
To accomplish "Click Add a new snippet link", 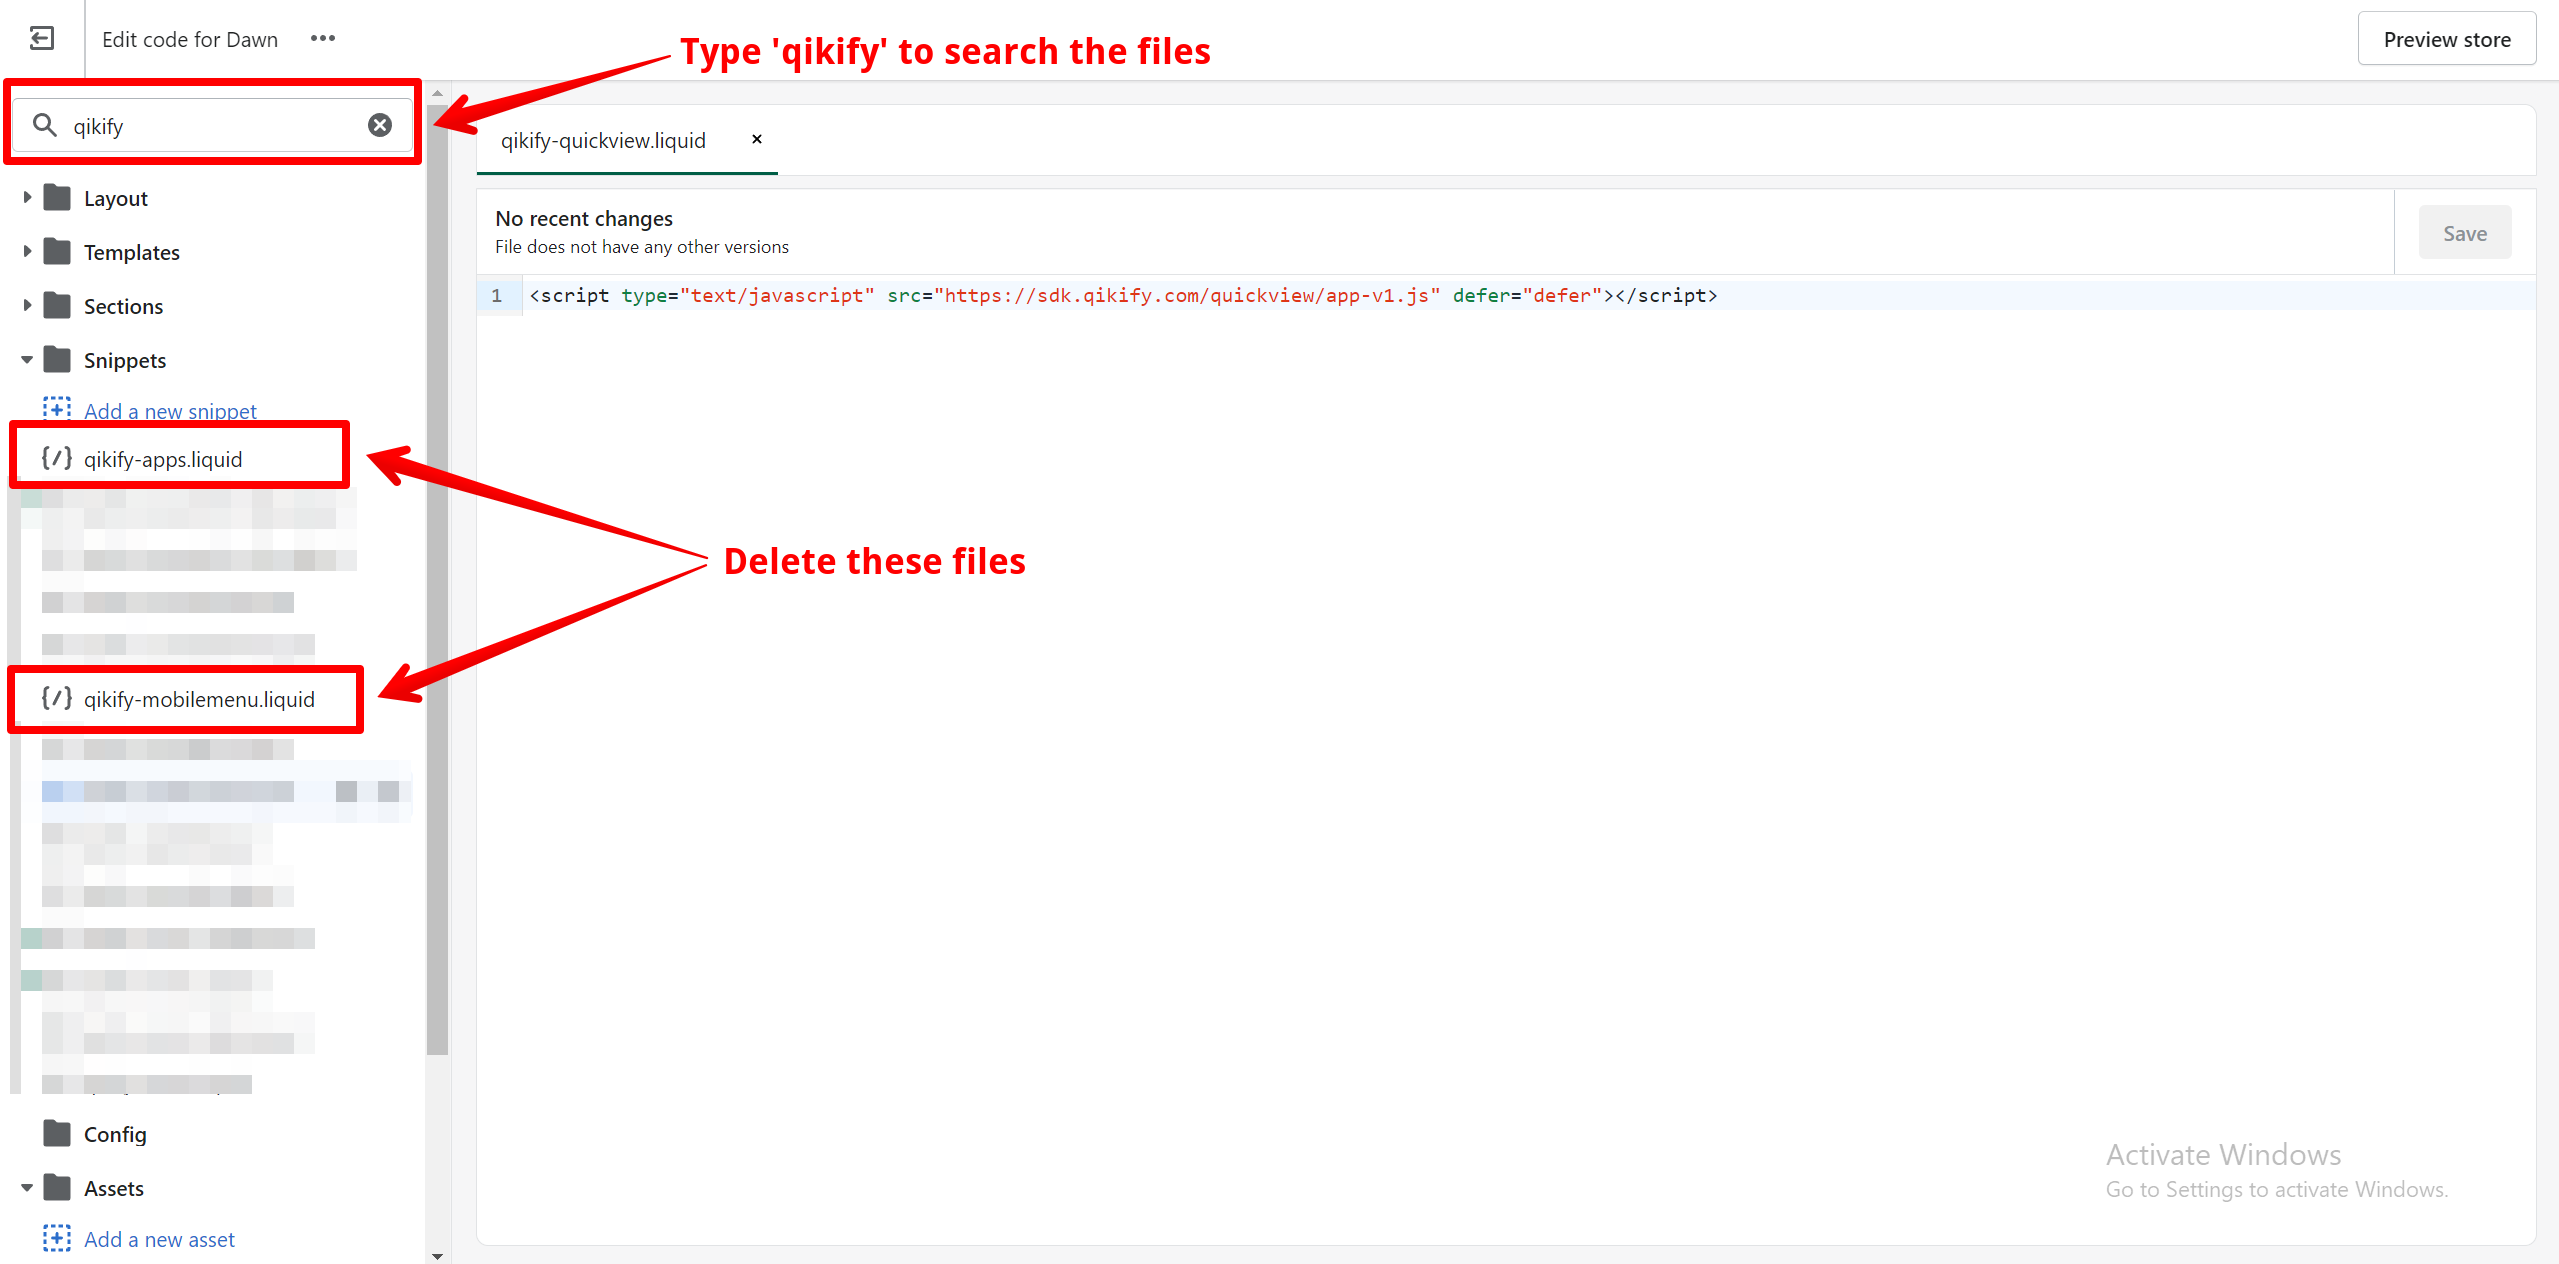I will tap(170, 411).
